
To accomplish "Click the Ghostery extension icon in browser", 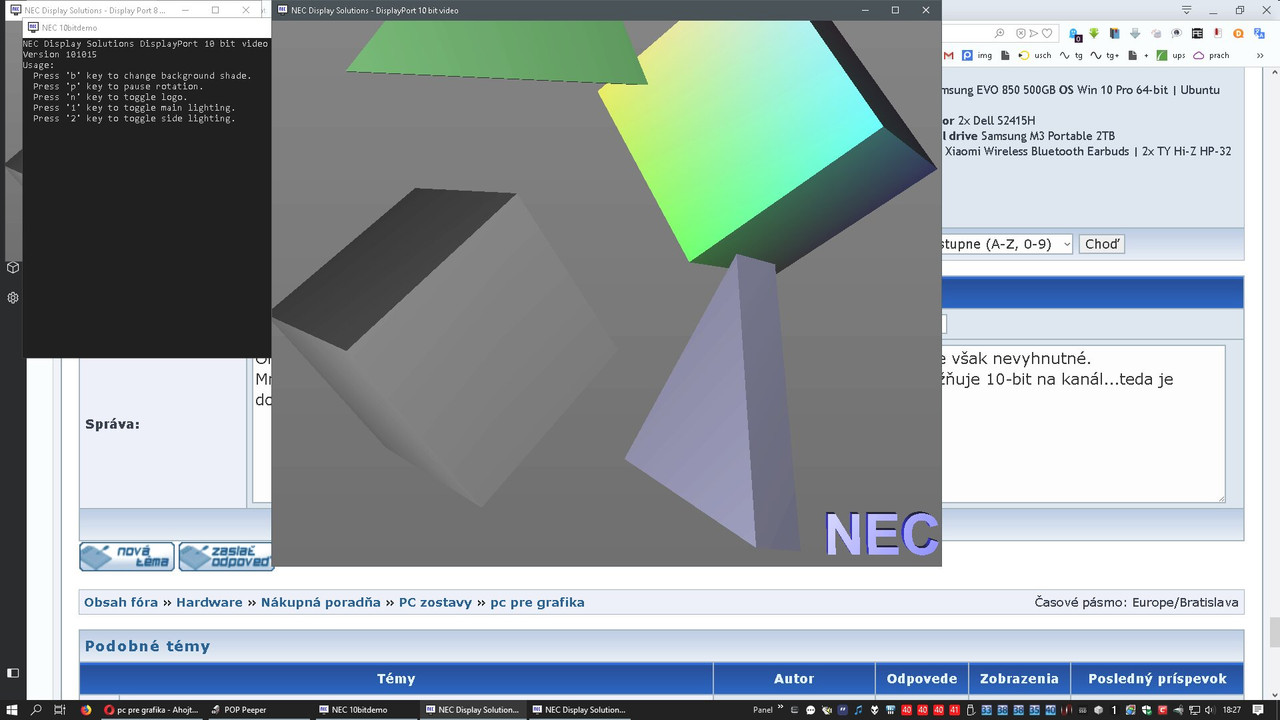I will tap(1075, 34).
